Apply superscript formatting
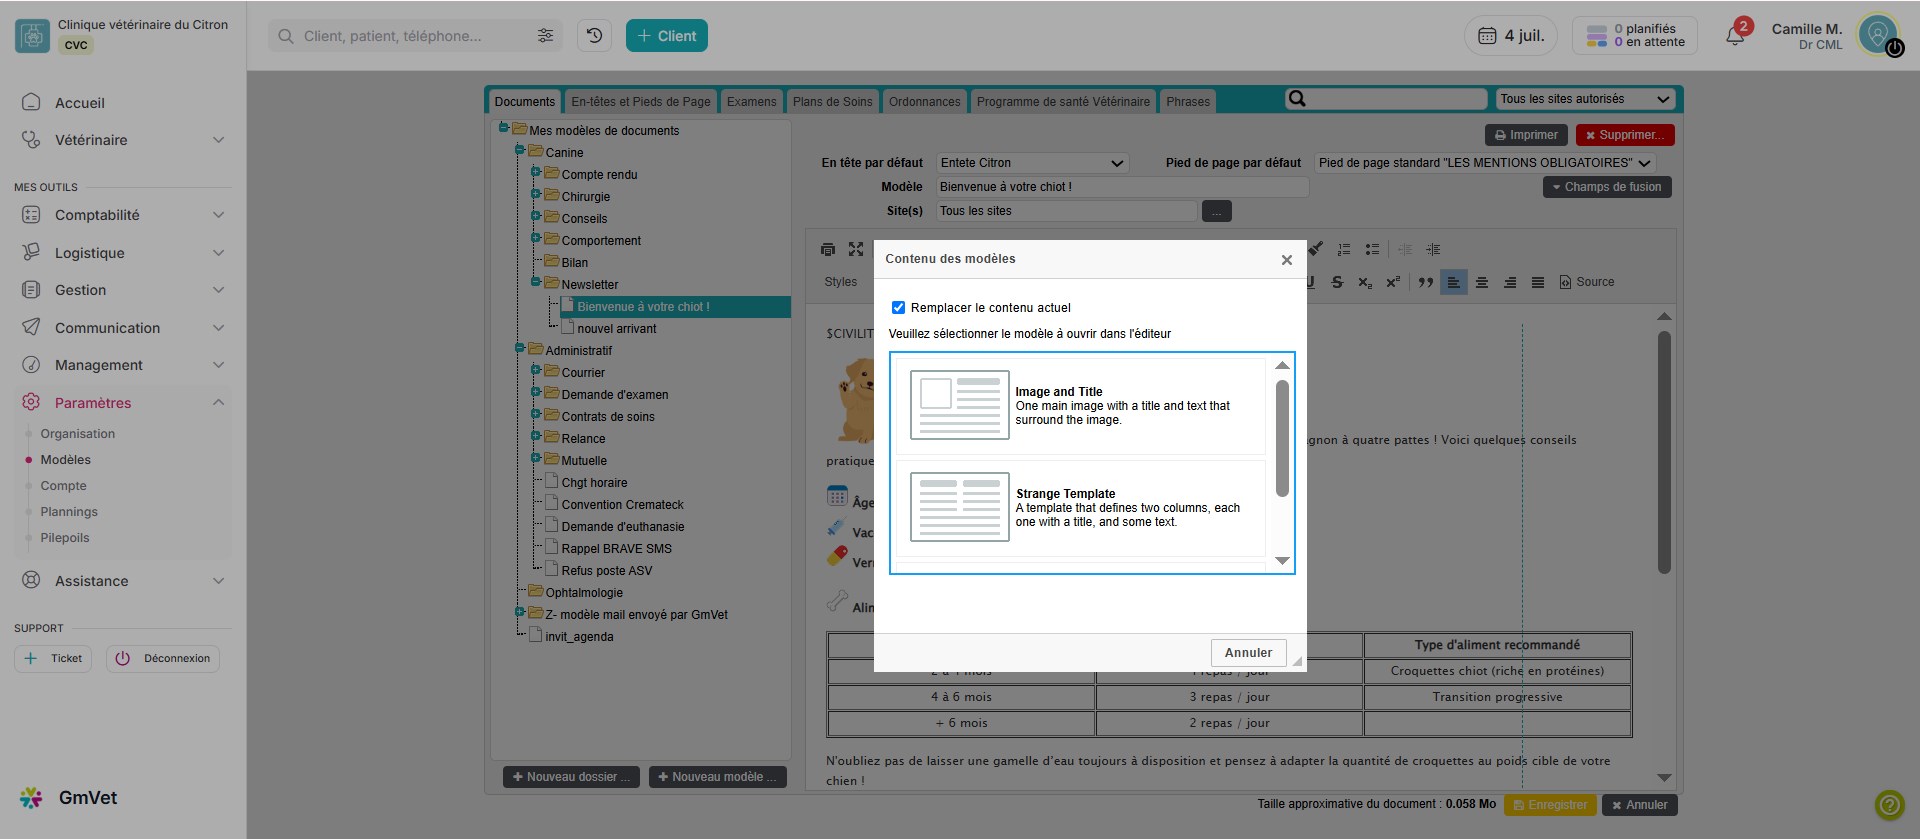The image size is (1920, 839). (1393, 282)
